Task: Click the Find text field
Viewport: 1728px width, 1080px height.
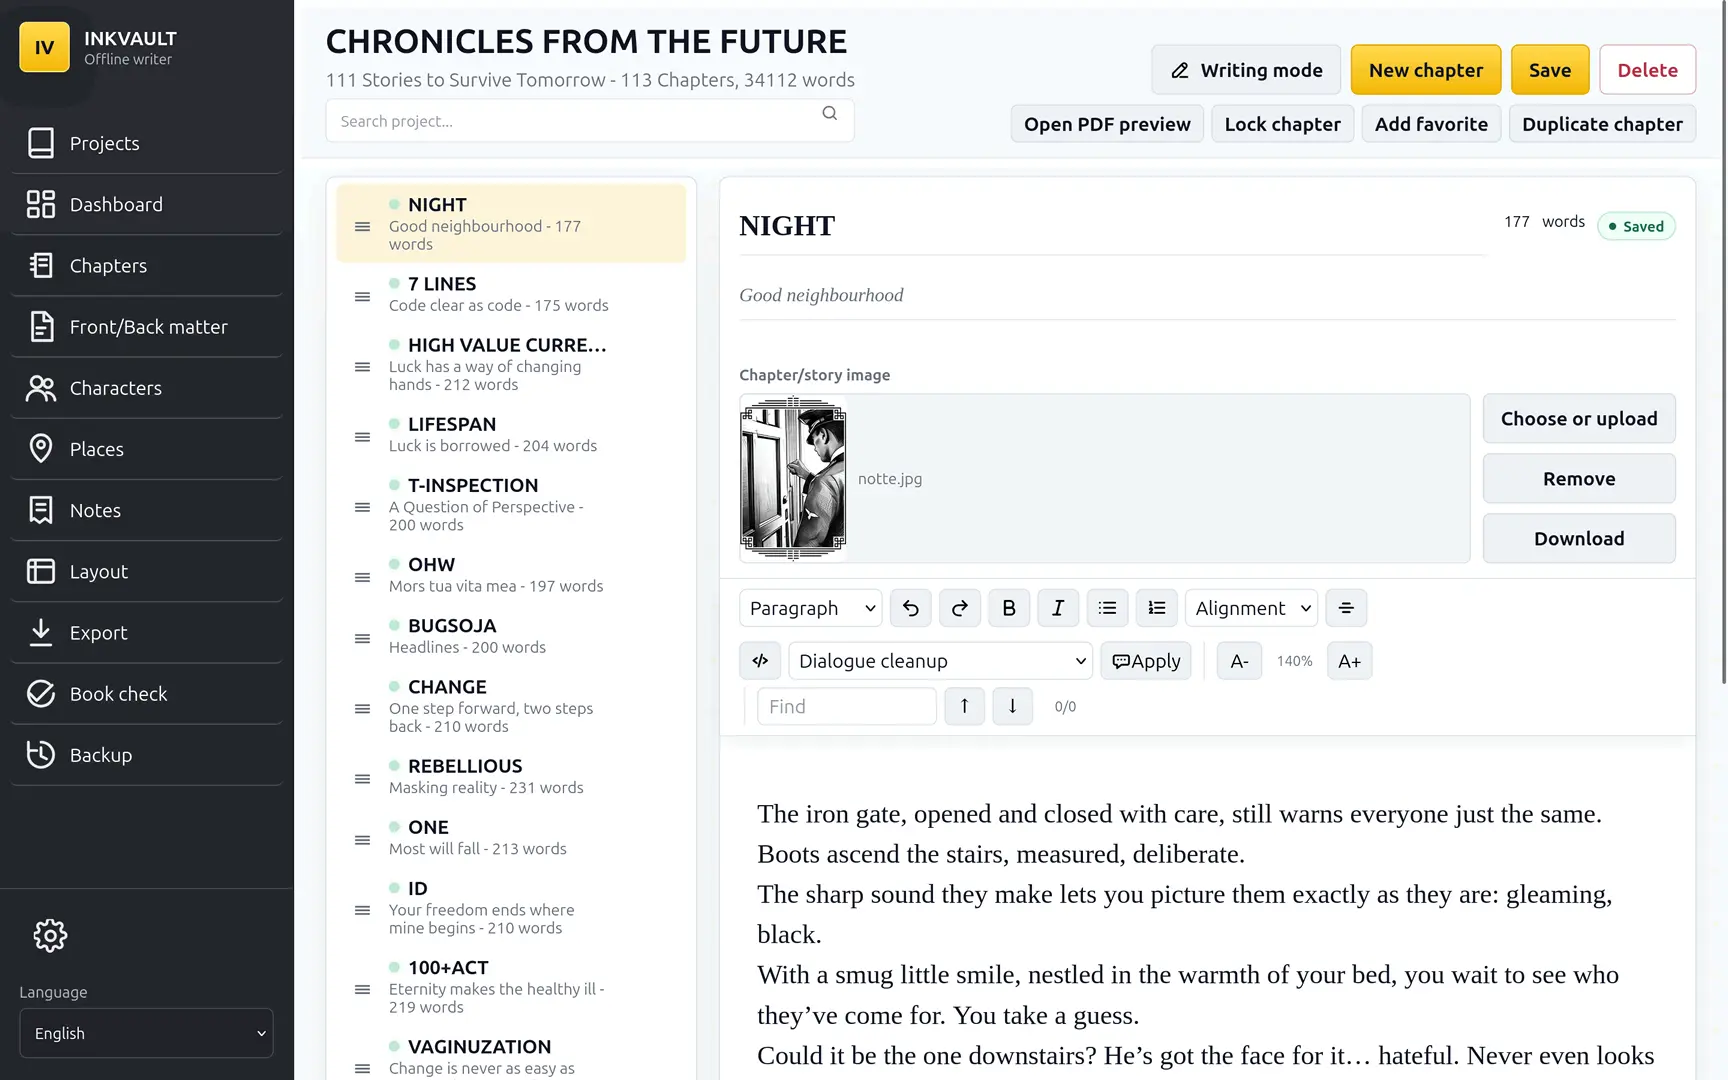Action: [847, 706]
